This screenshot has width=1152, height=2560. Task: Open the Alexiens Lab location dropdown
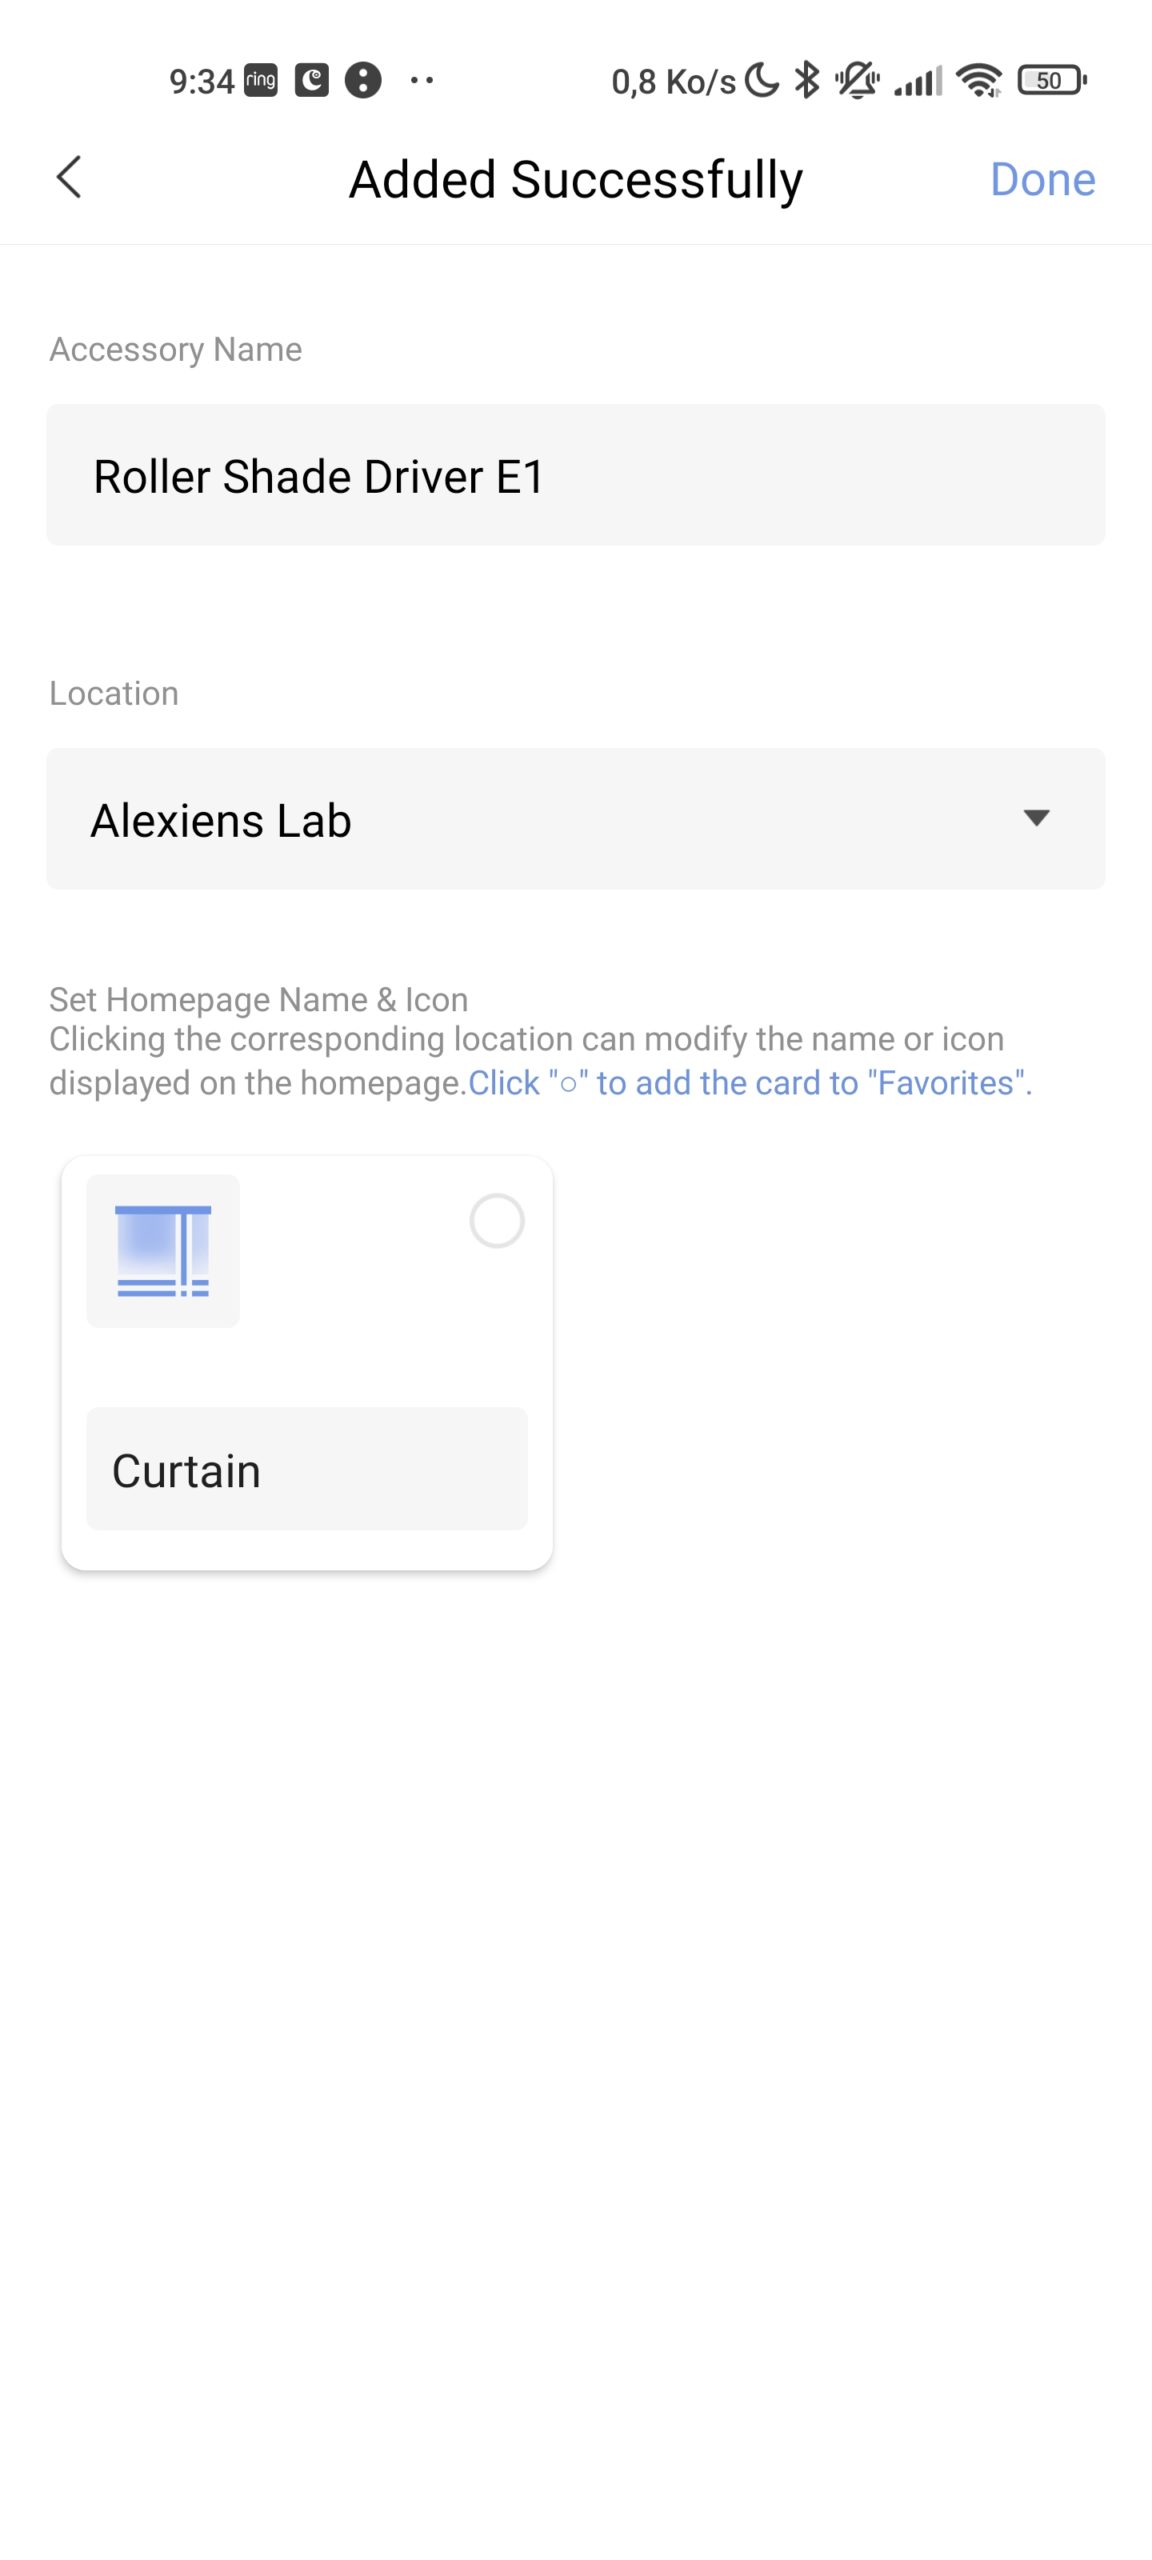576,819
